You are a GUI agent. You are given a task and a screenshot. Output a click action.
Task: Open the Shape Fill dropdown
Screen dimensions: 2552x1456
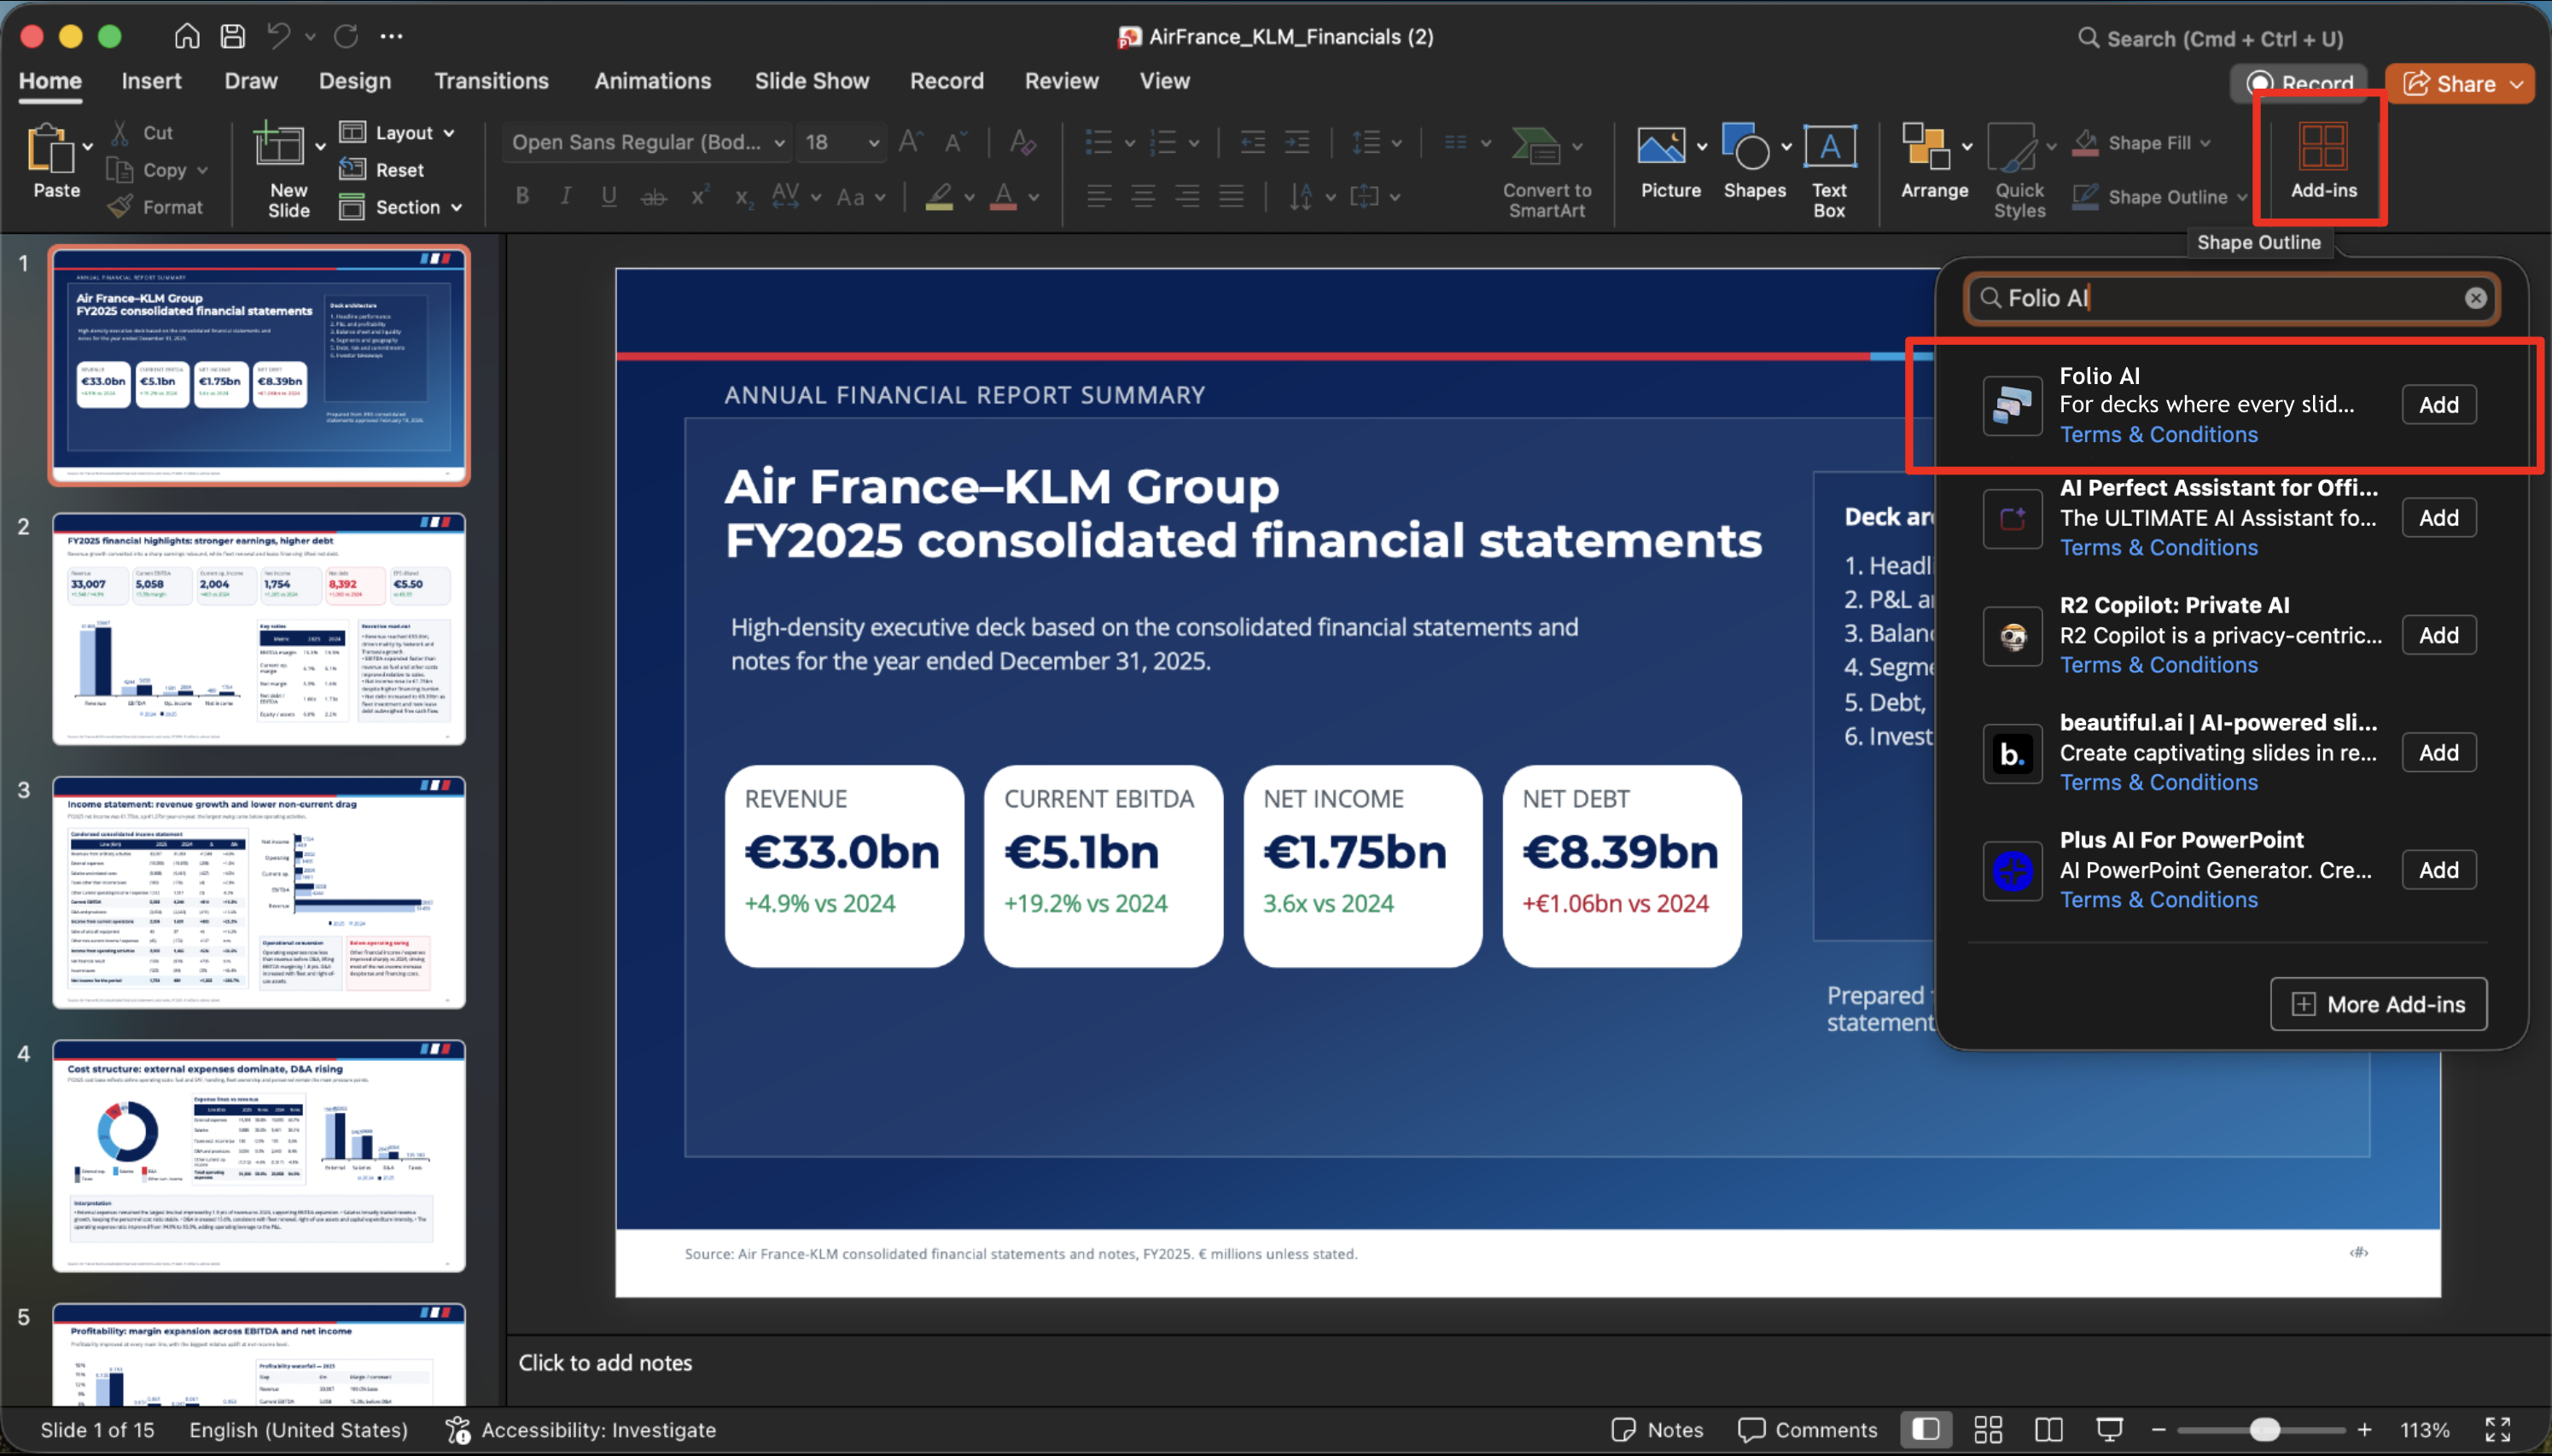(2205, 143)
